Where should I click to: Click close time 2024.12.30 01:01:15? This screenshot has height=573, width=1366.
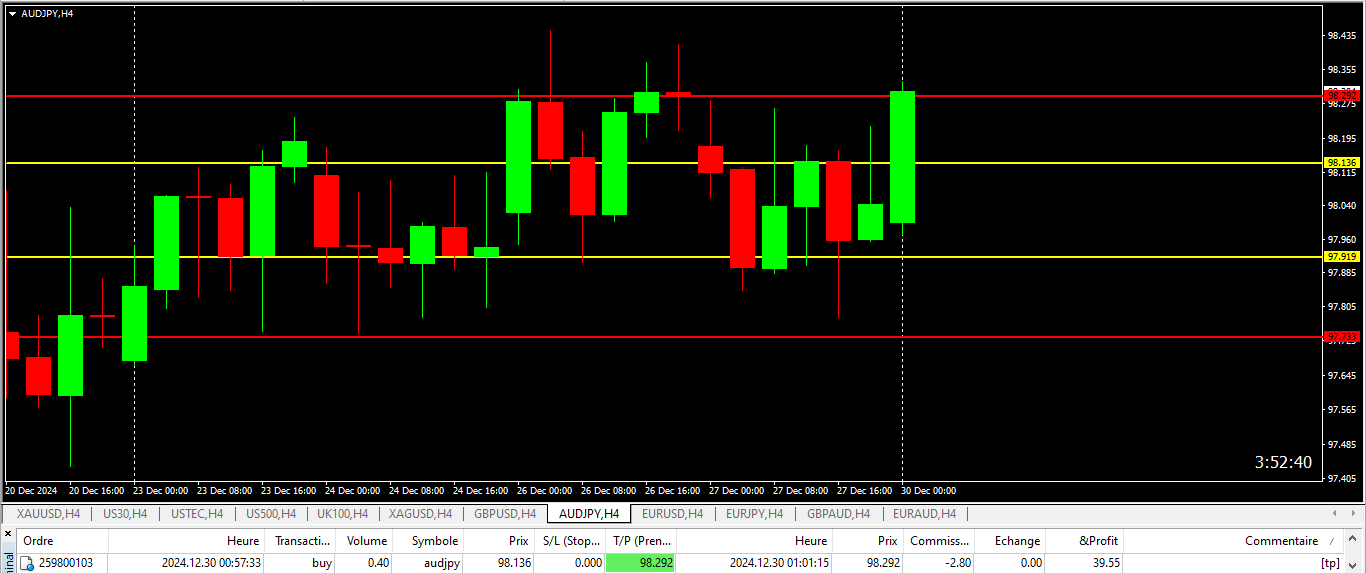tap(779, 564)
